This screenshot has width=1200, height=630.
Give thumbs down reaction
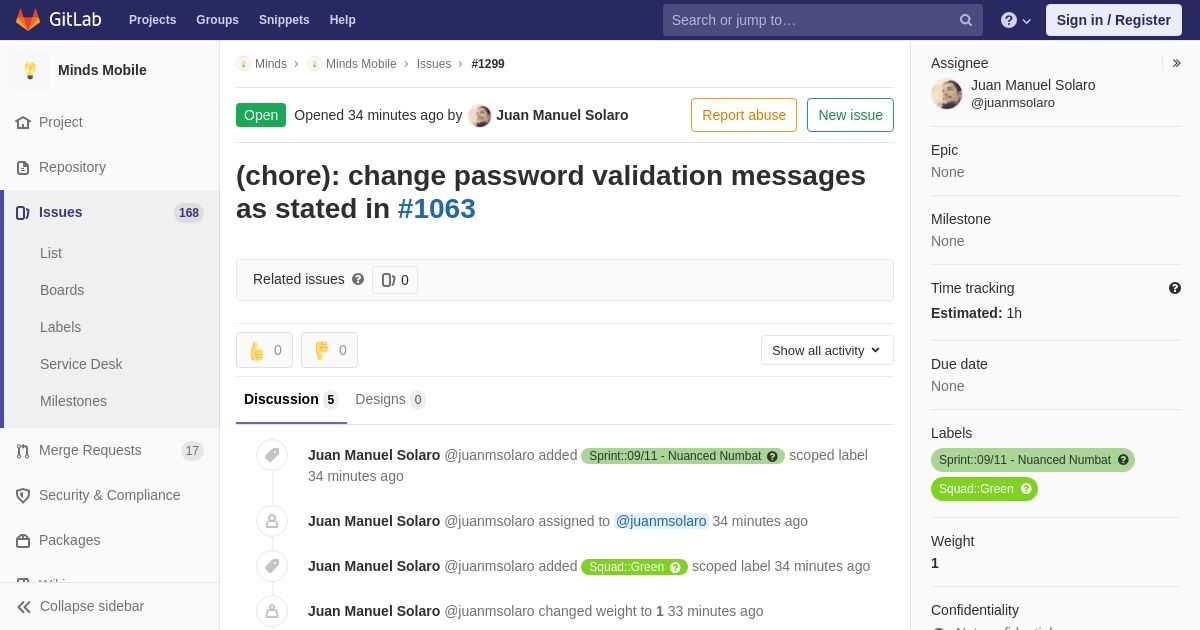pyautogui.click(x=329, y=350)
